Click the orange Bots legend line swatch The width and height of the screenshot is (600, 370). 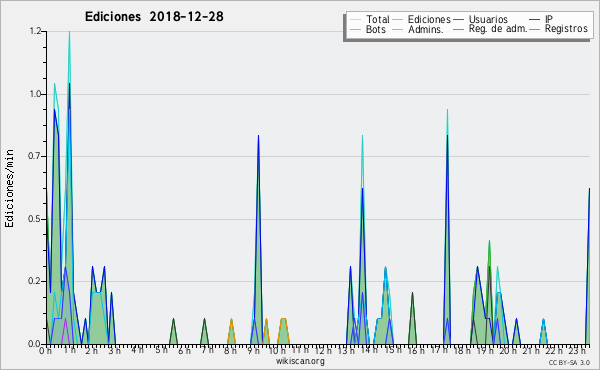(355, 29)
